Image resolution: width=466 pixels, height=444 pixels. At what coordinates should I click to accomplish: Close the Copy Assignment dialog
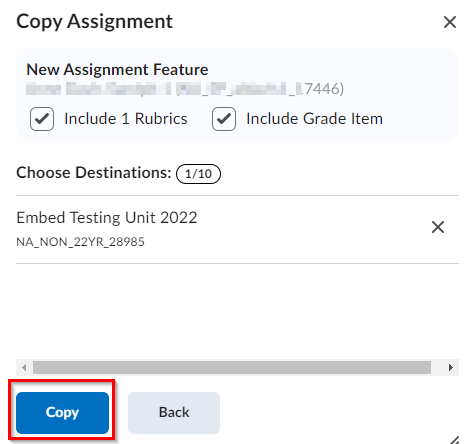450,22
